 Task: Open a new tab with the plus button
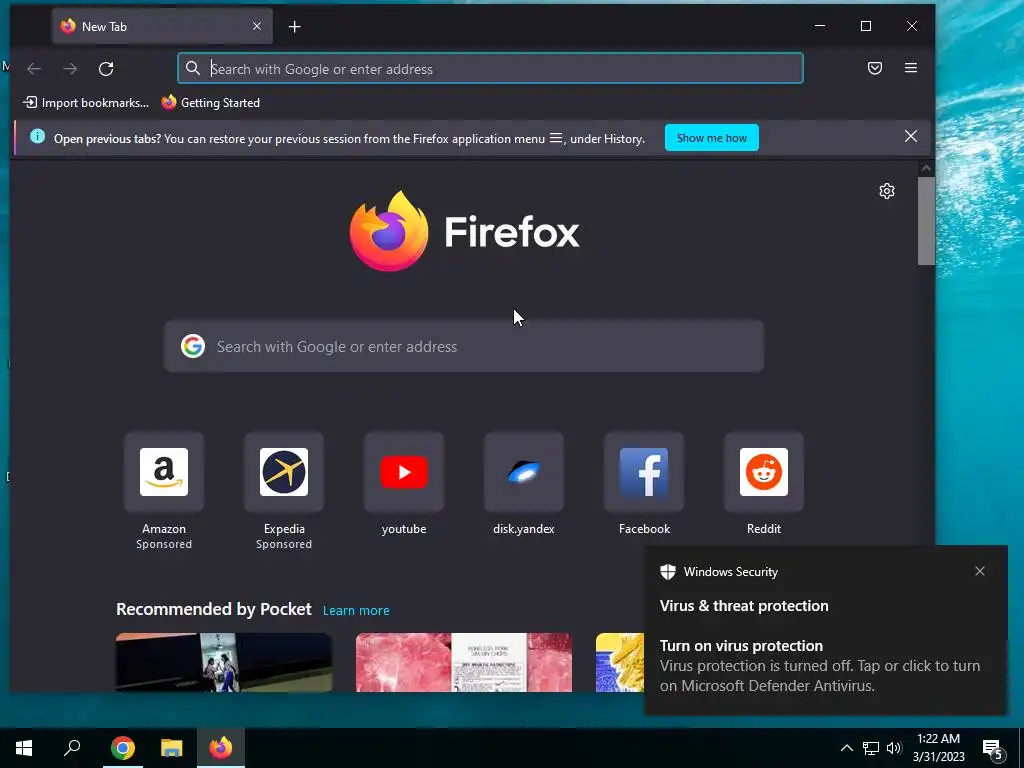coord(295,27)
